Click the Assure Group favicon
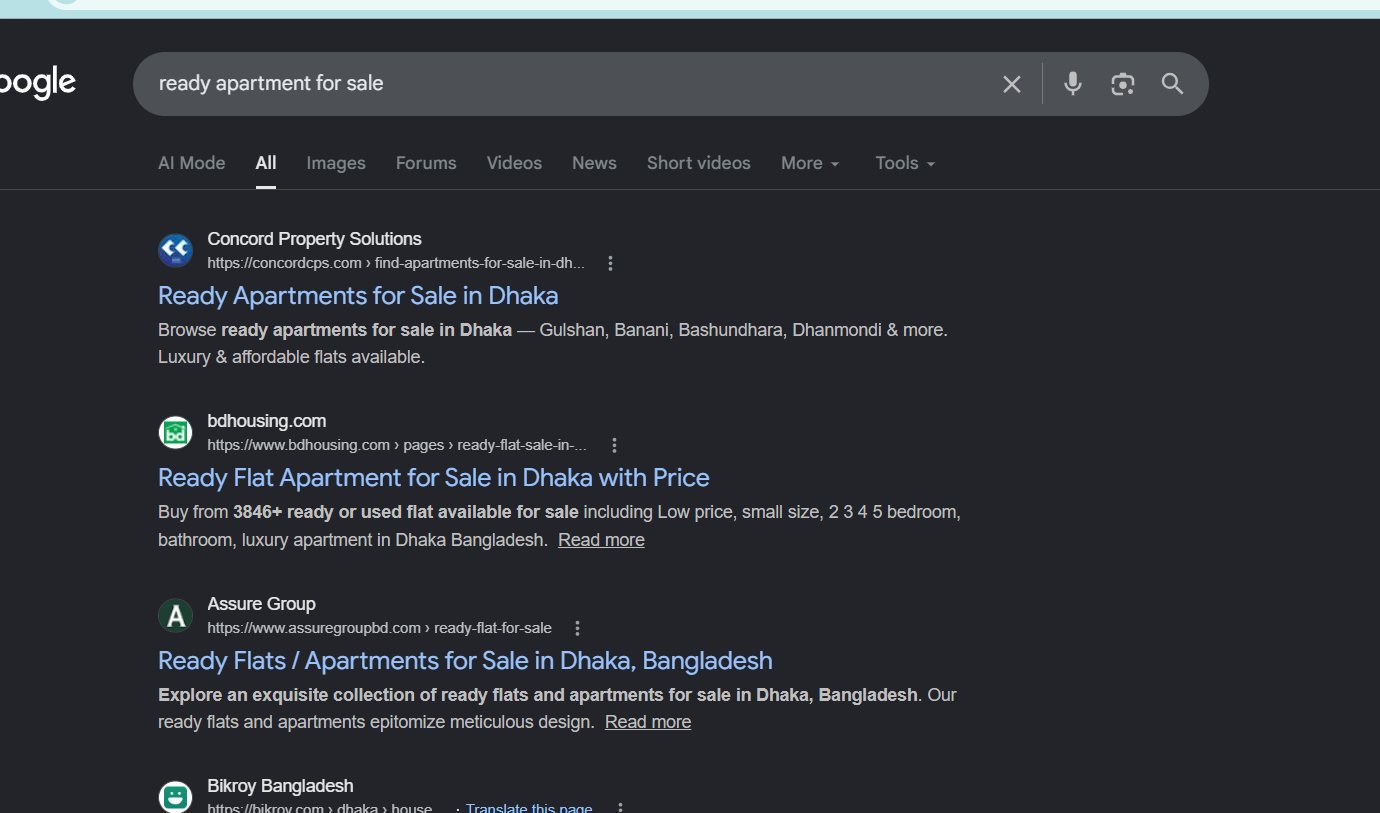The height and width of the screenshot is (813, 1380). [x=175, y=616]
